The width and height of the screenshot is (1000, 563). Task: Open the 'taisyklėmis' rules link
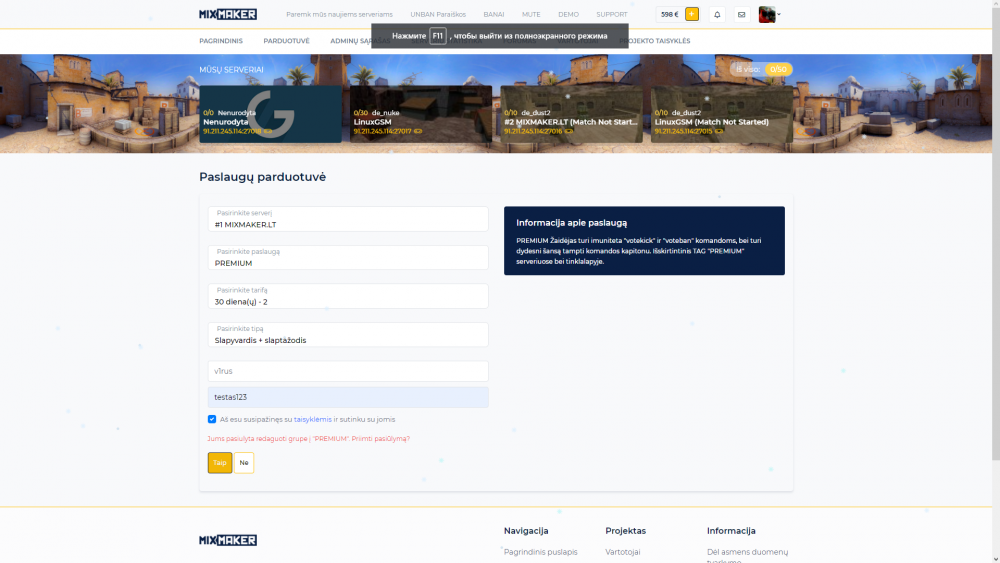point(312,420)
